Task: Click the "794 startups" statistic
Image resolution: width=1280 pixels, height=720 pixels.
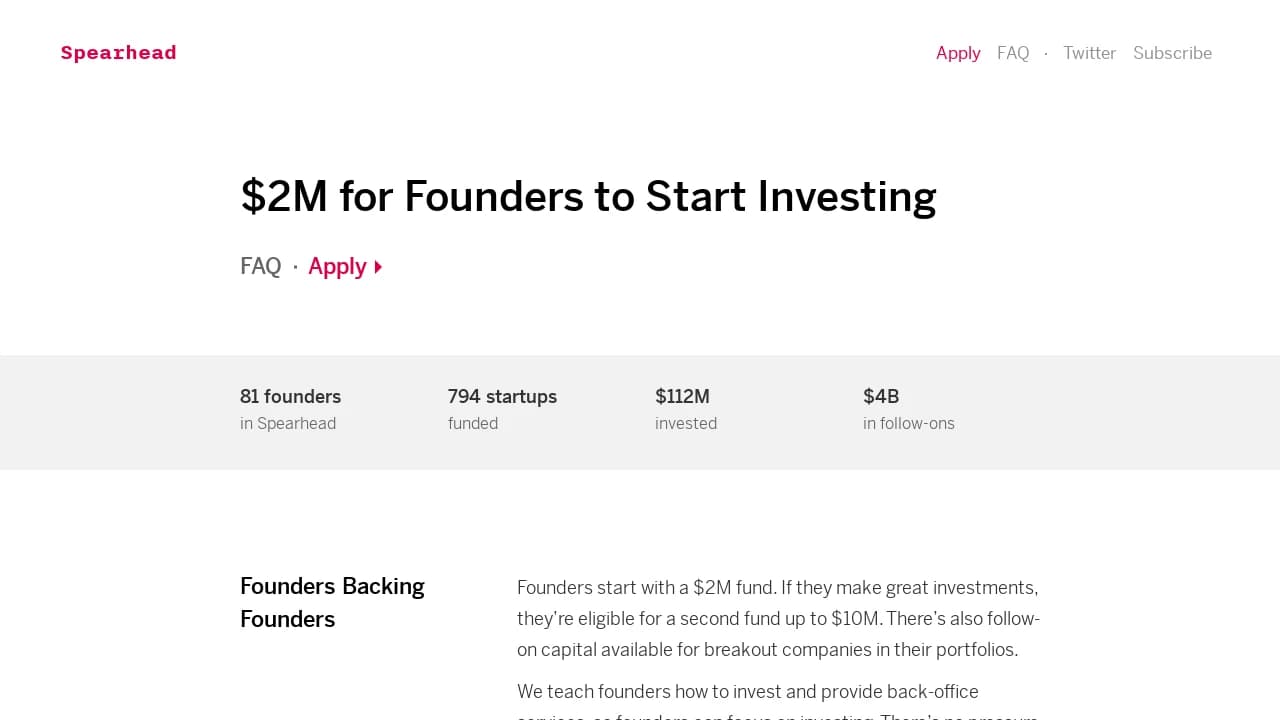Action: click(x=502, y=396)
